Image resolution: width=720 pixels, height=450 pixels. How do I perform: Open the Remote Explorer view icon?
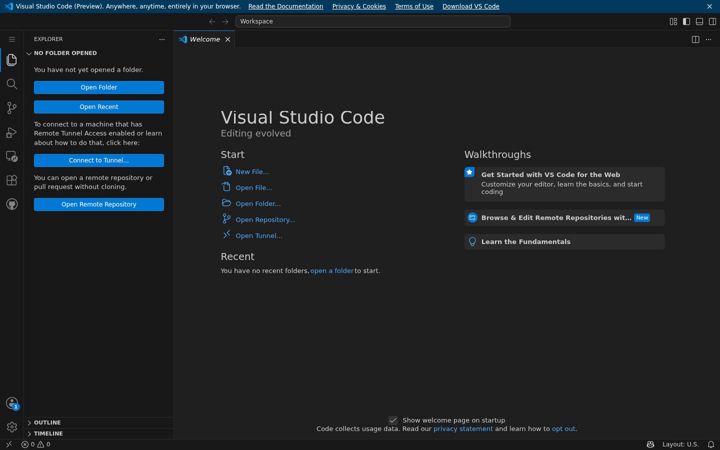pyautogui.click(x=12, y=156)
